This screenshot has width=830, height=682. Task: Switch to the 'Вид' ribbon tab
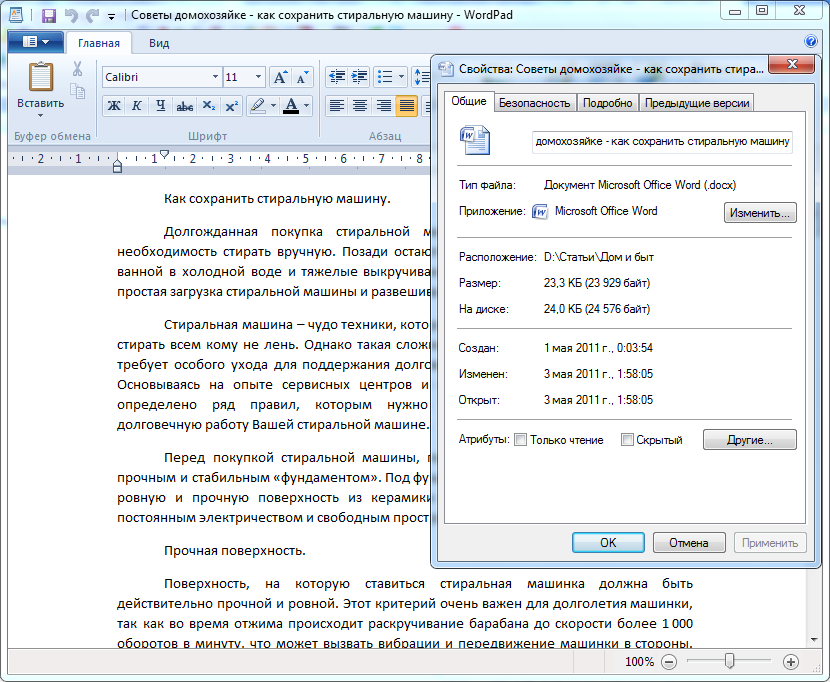(x=159, y=43)
